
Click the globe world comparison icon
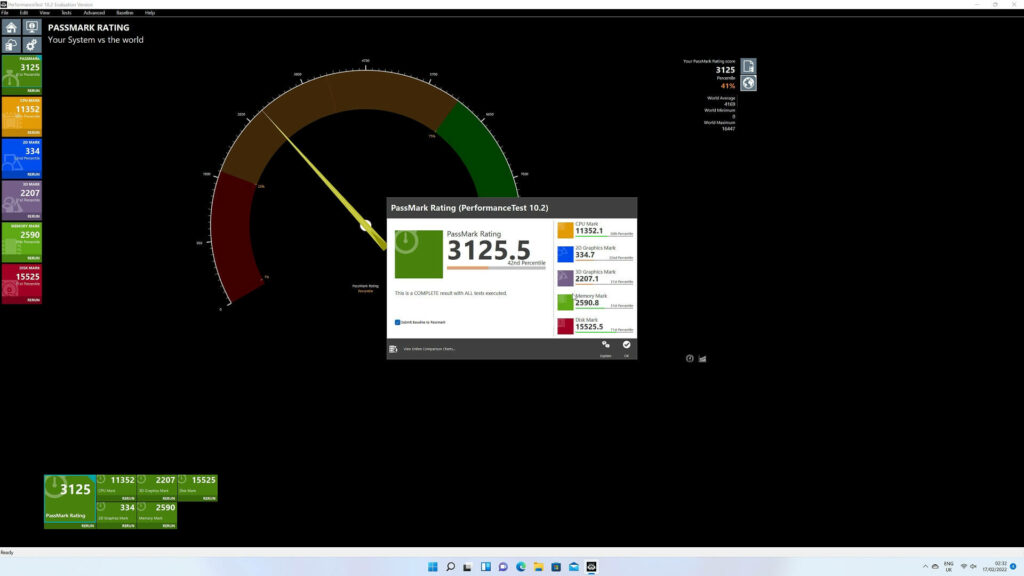[x=748, y=83]
